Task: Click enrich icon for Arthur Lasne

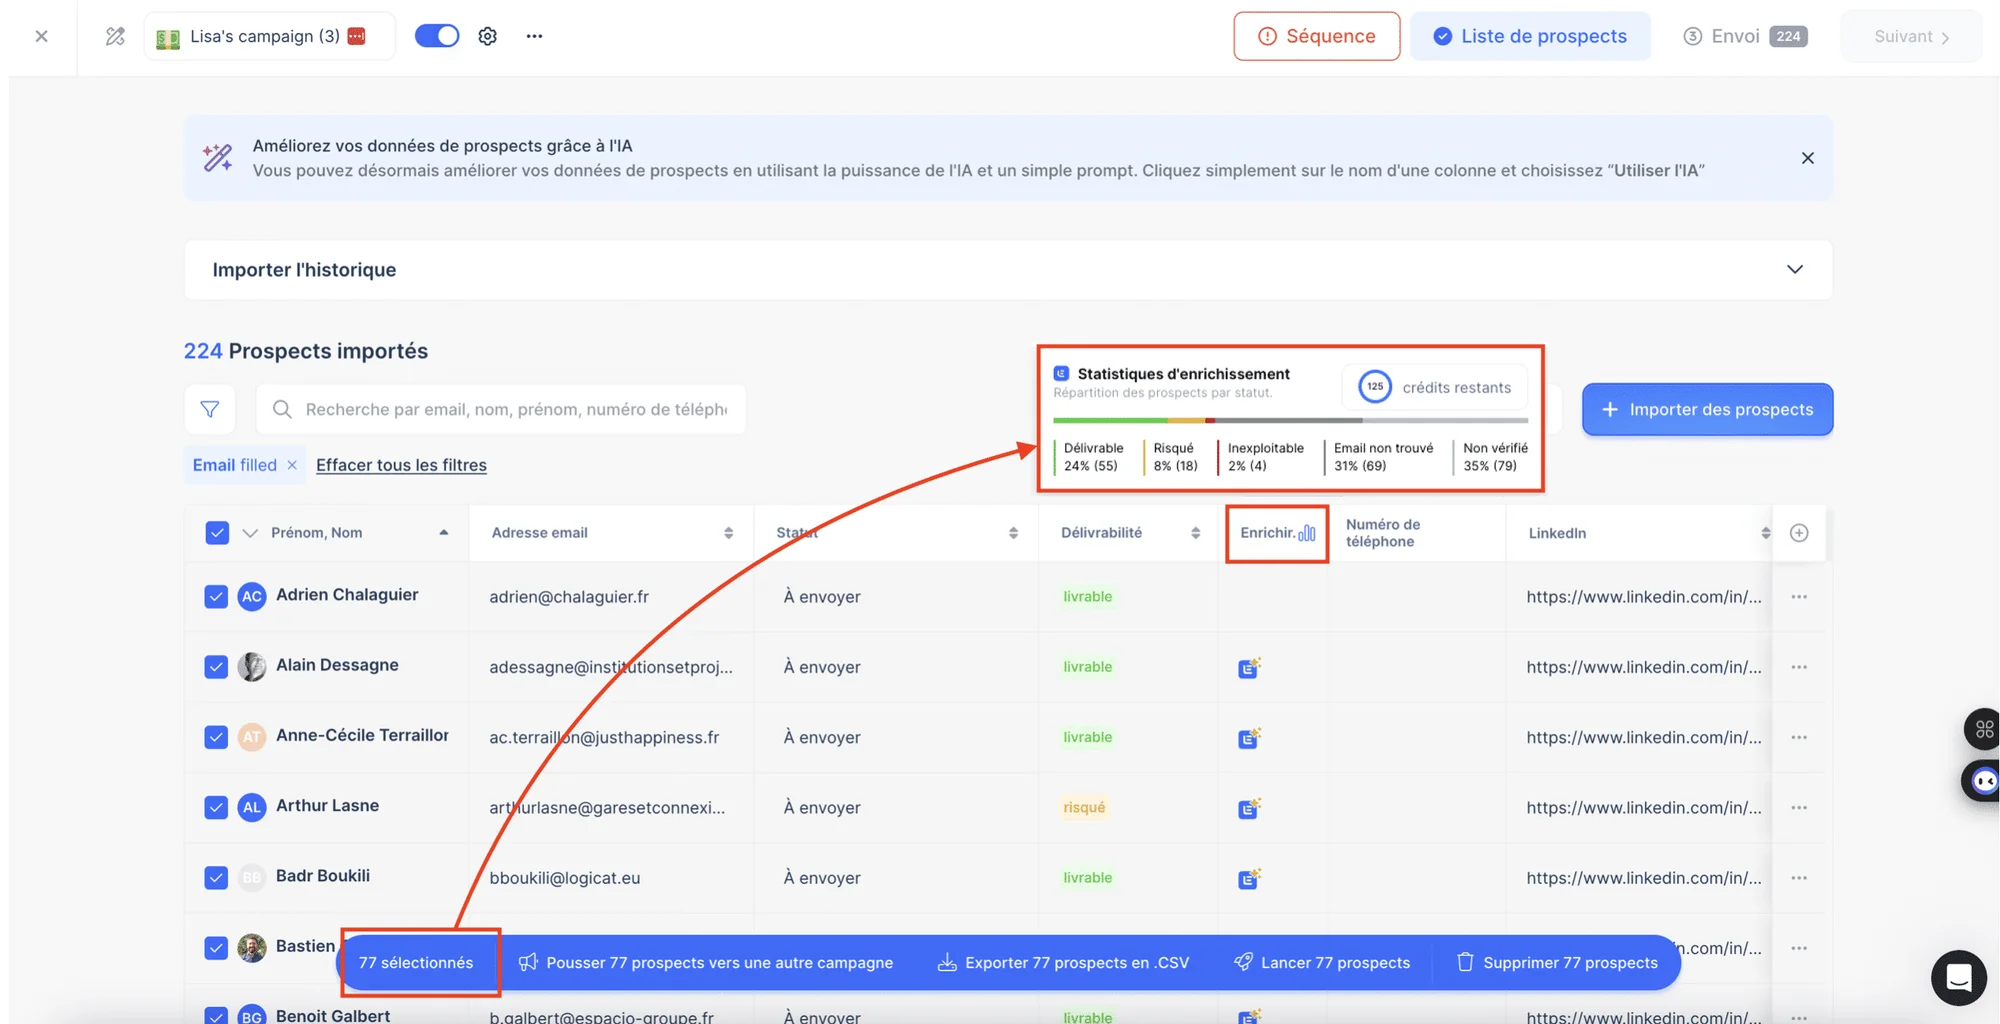Action: pos(1249,807)
